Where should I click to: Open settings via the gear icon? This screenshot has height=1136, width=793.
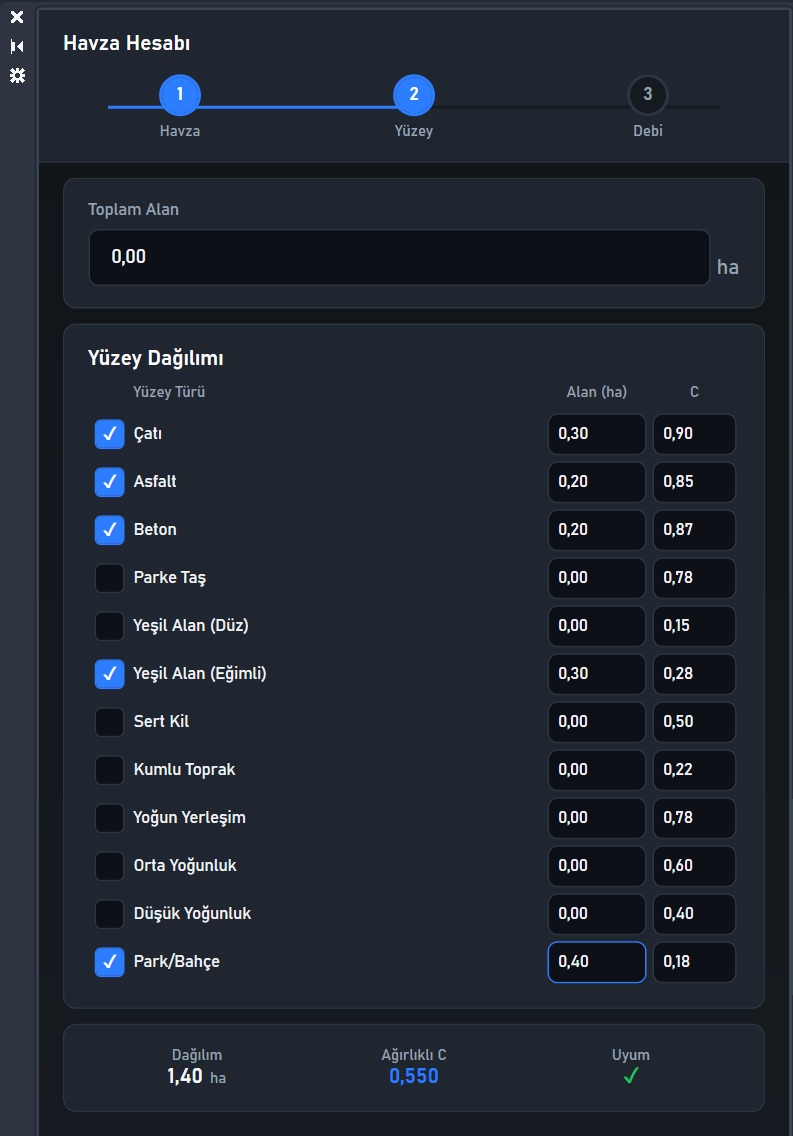tap(17, 75)
